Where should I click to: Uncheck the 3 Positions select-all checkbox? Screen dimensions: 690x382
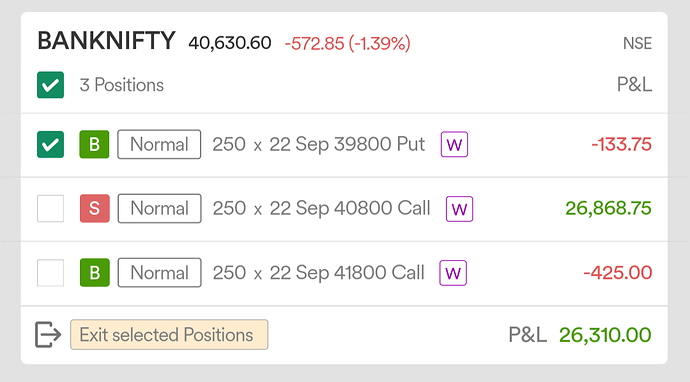coord(50,85)
